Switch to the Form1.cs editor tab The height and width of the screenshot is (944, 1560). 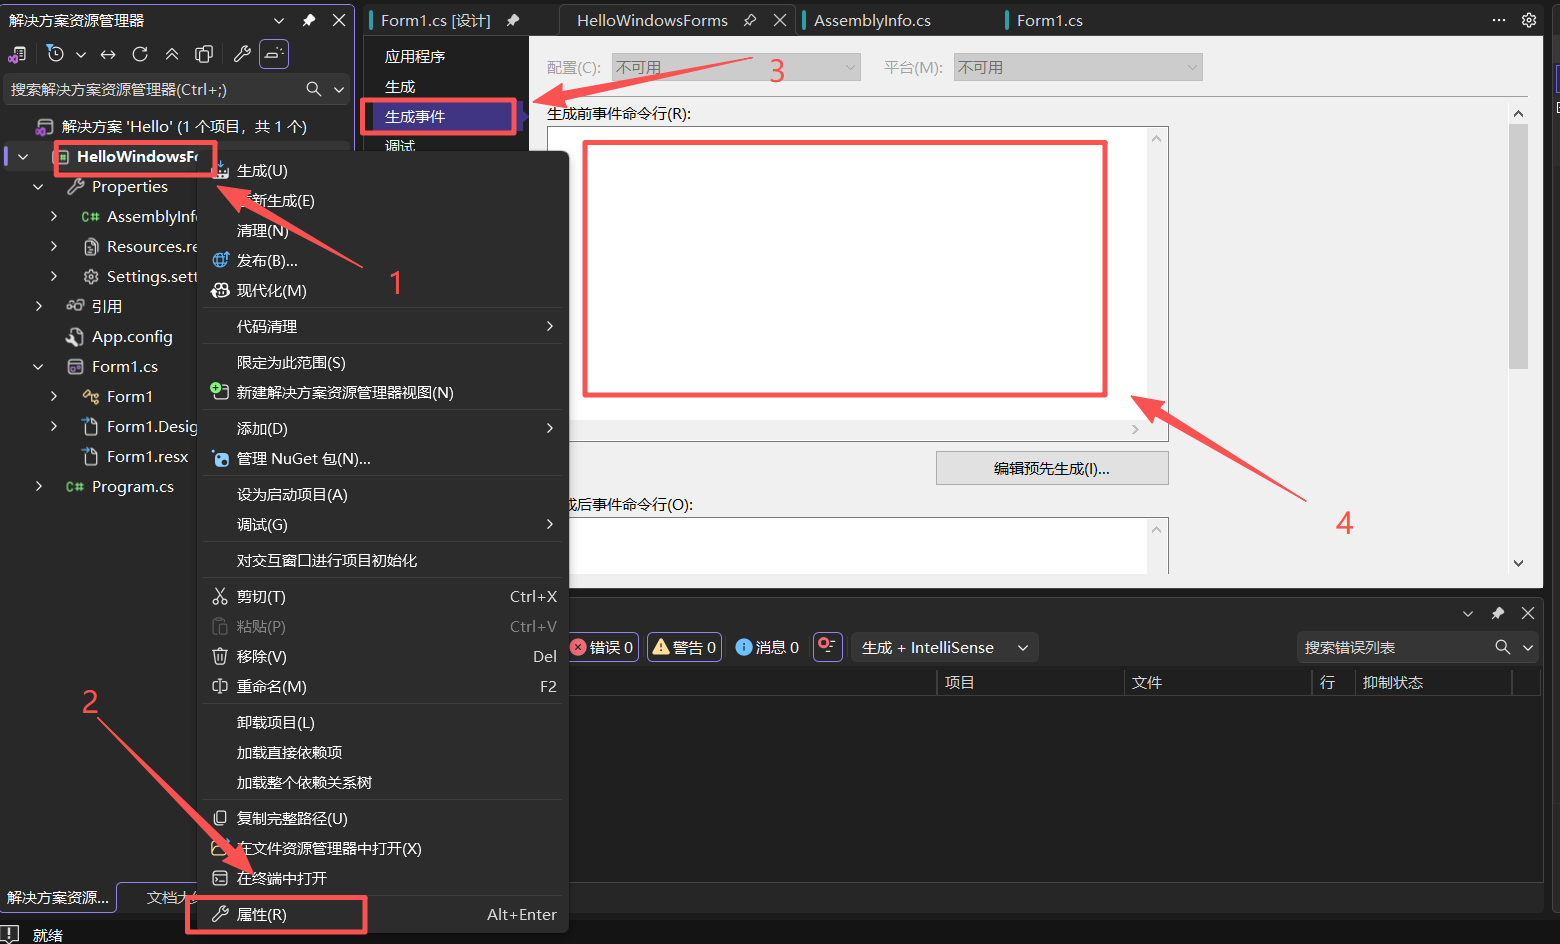[1049, 20]
